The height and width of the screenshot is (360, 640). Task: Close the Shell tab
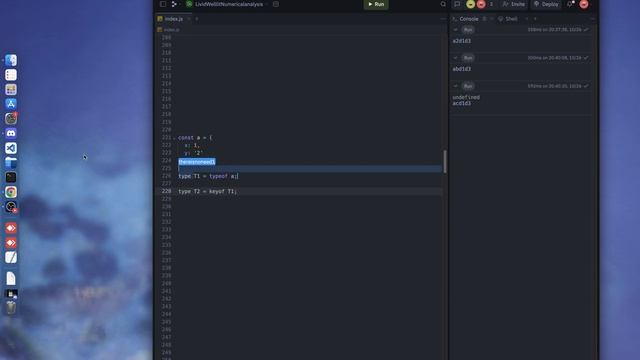(x=527, y=19)
